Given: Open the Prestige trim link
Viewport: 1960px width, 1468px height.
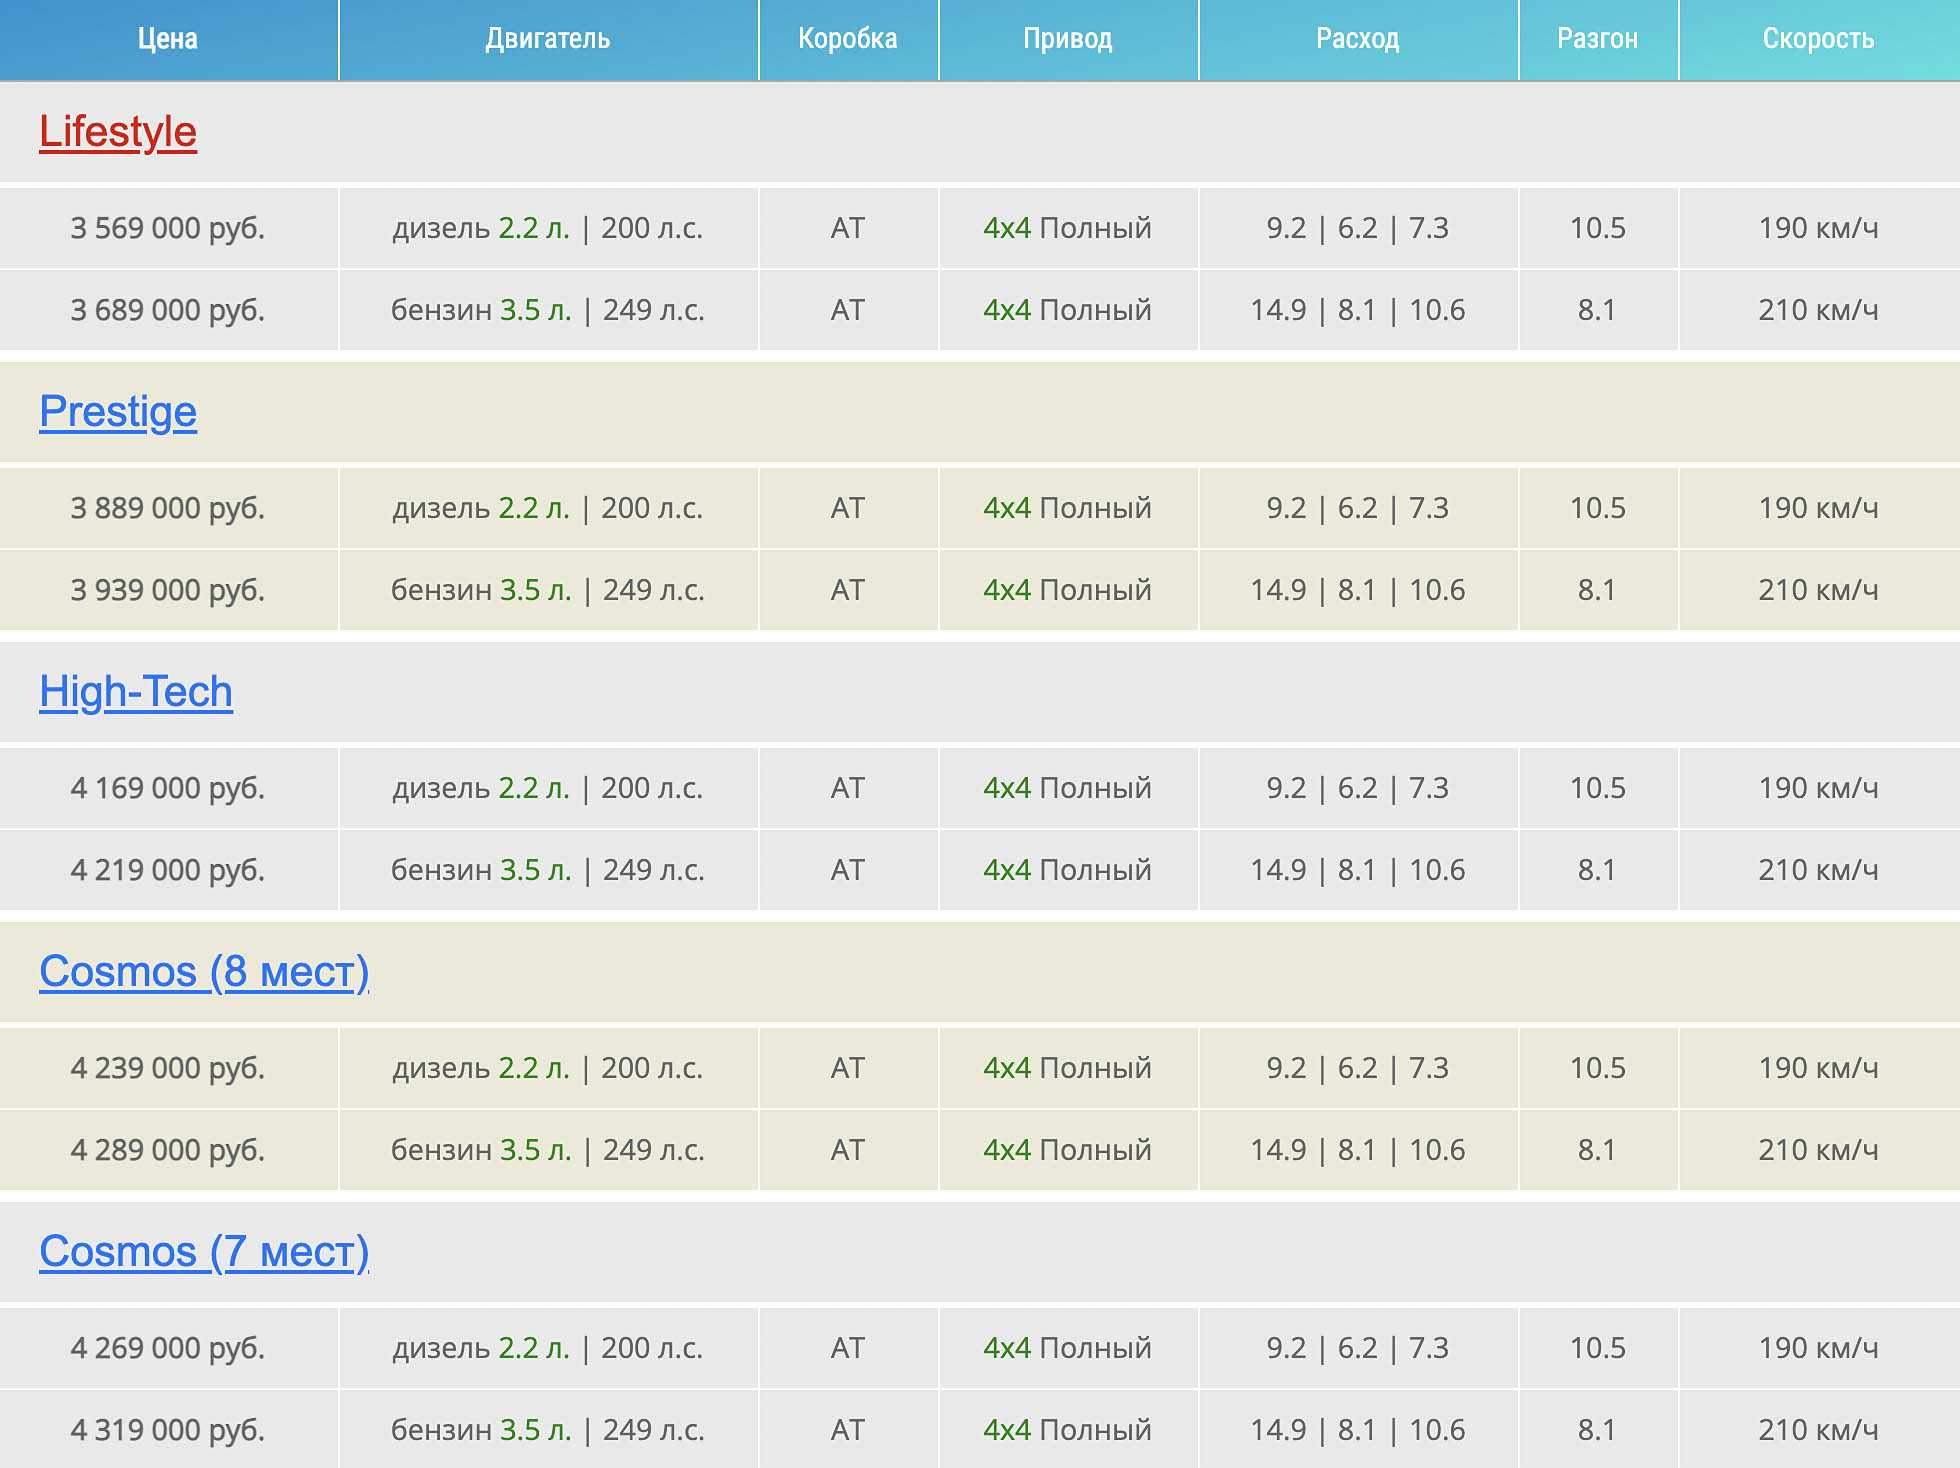Looking at the screenshot, I should [118, 412].
